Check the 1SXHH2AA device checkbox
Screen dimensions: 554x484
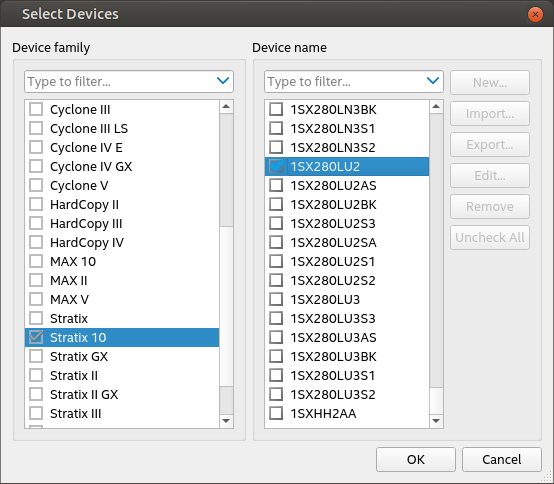pyautogui.click(x=276, y=413)
